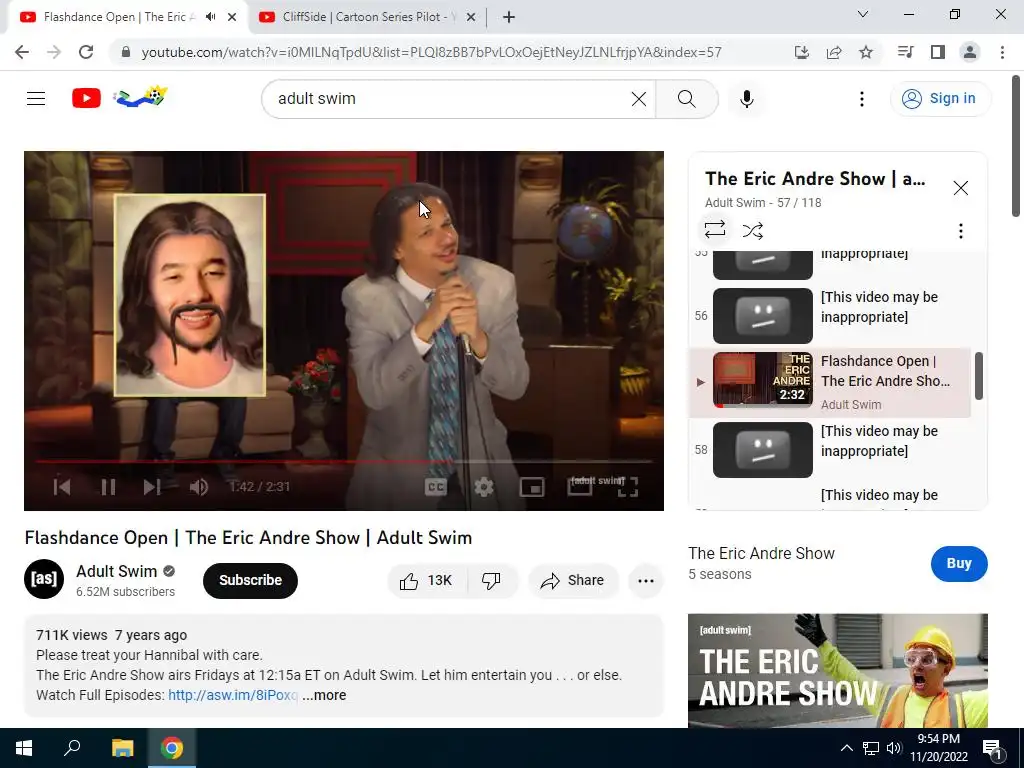Enter full screen mode

coord(627,487)
